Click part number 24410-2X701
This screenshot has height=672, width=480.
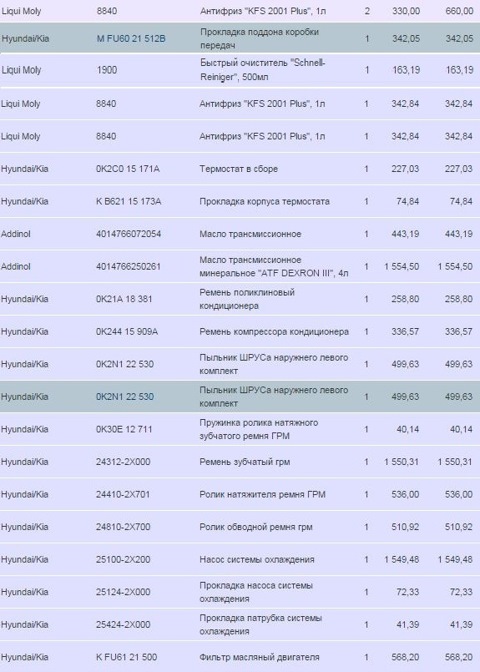[x=123, y=495]
